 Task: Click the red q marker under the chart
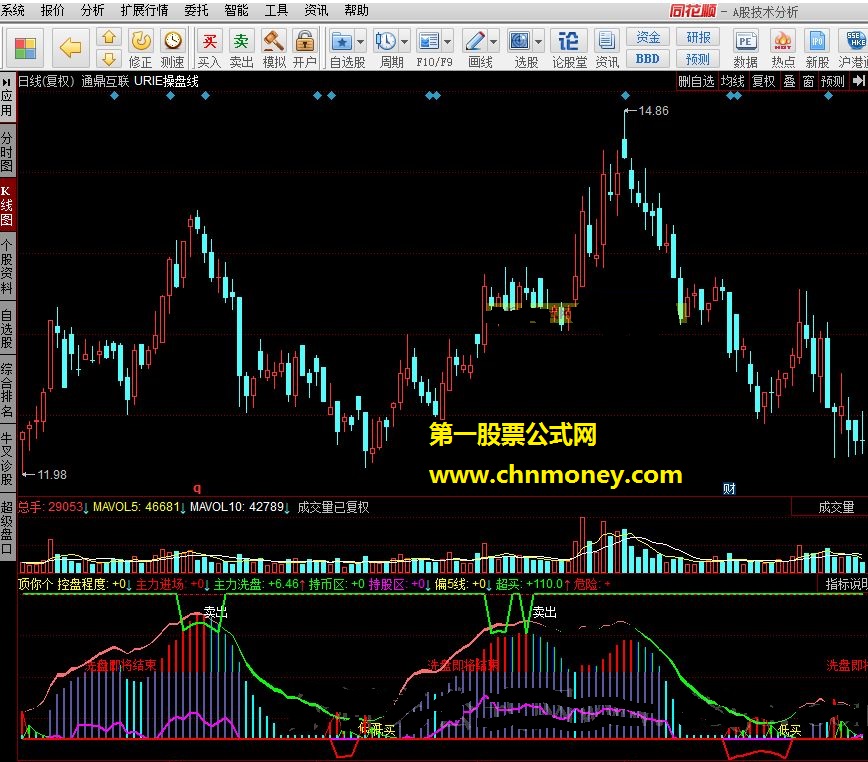pos(197,488)
